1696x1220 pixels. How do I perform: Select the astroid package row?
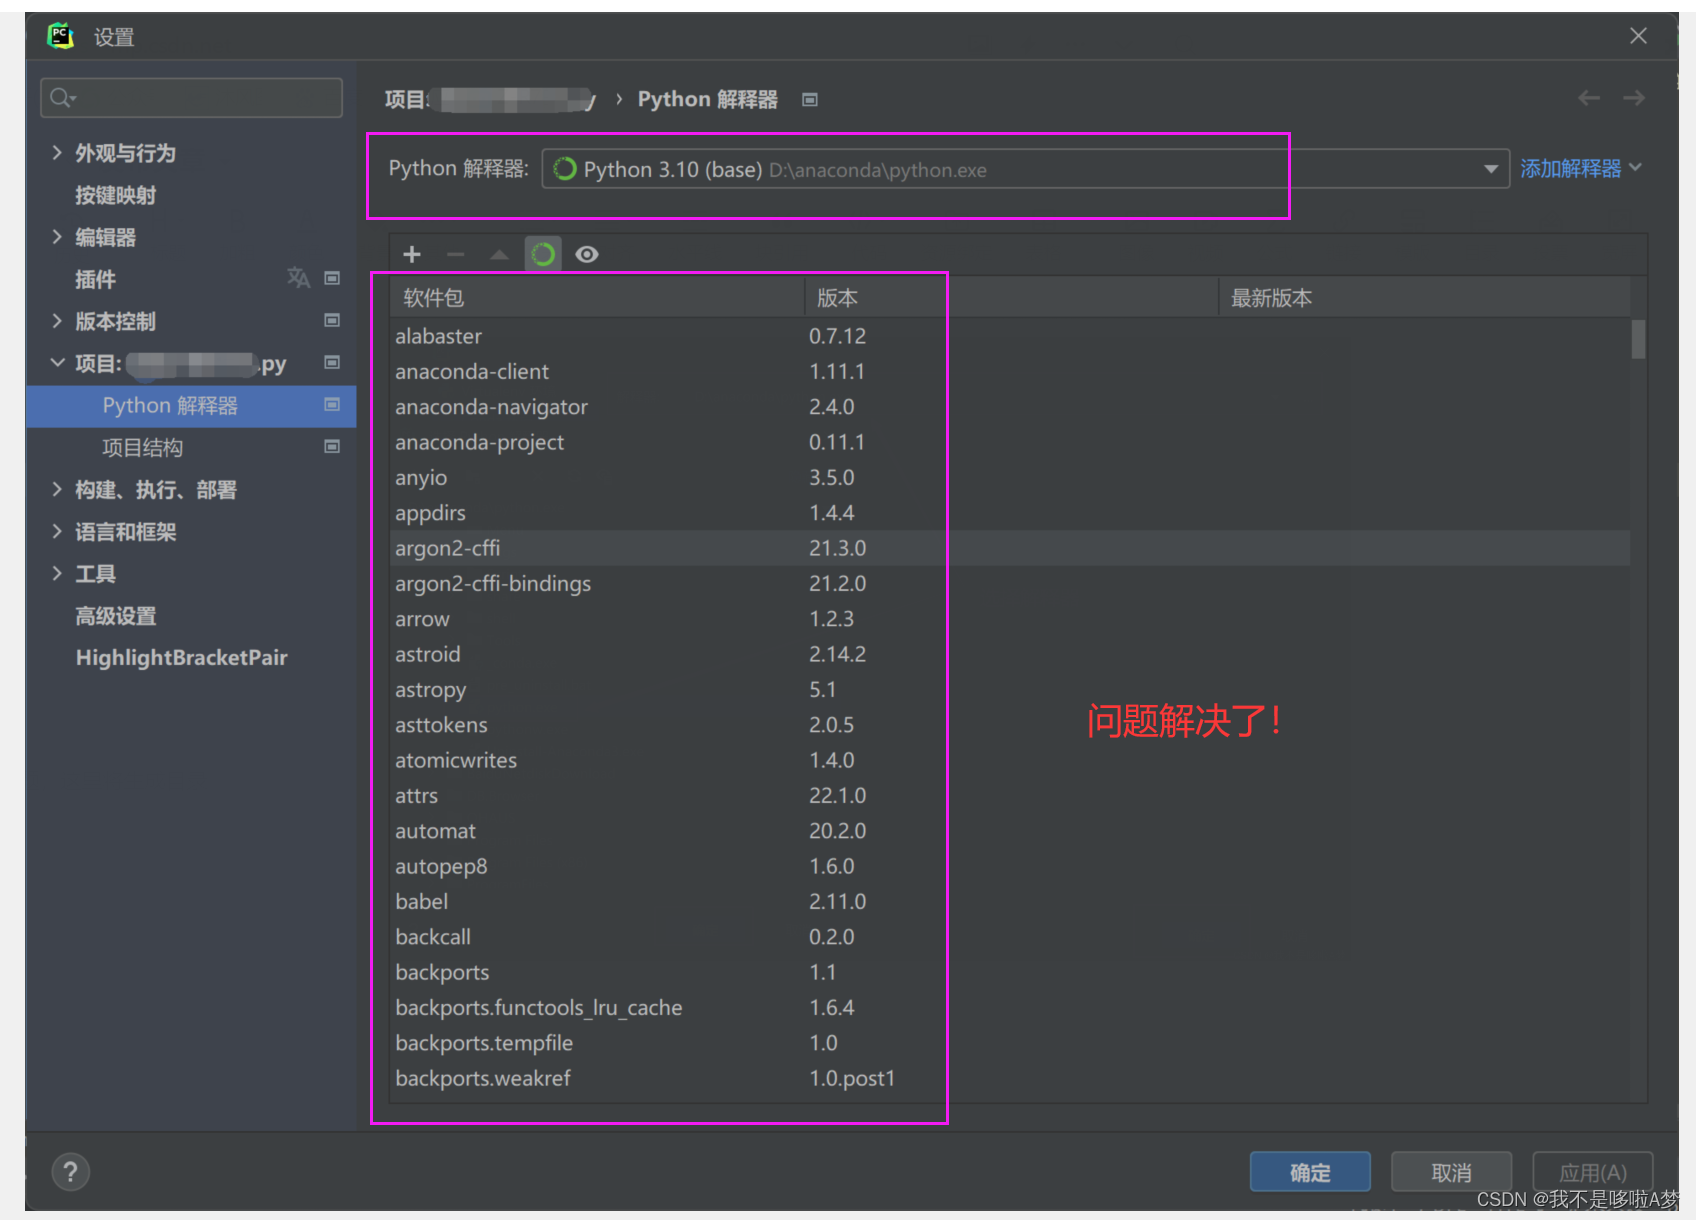point(1010,654)
